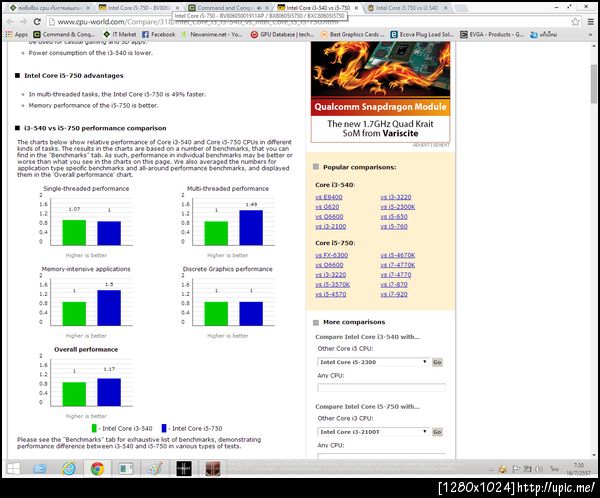
Task: Open the IT Market bookmark
Action: tap(120, 34)
